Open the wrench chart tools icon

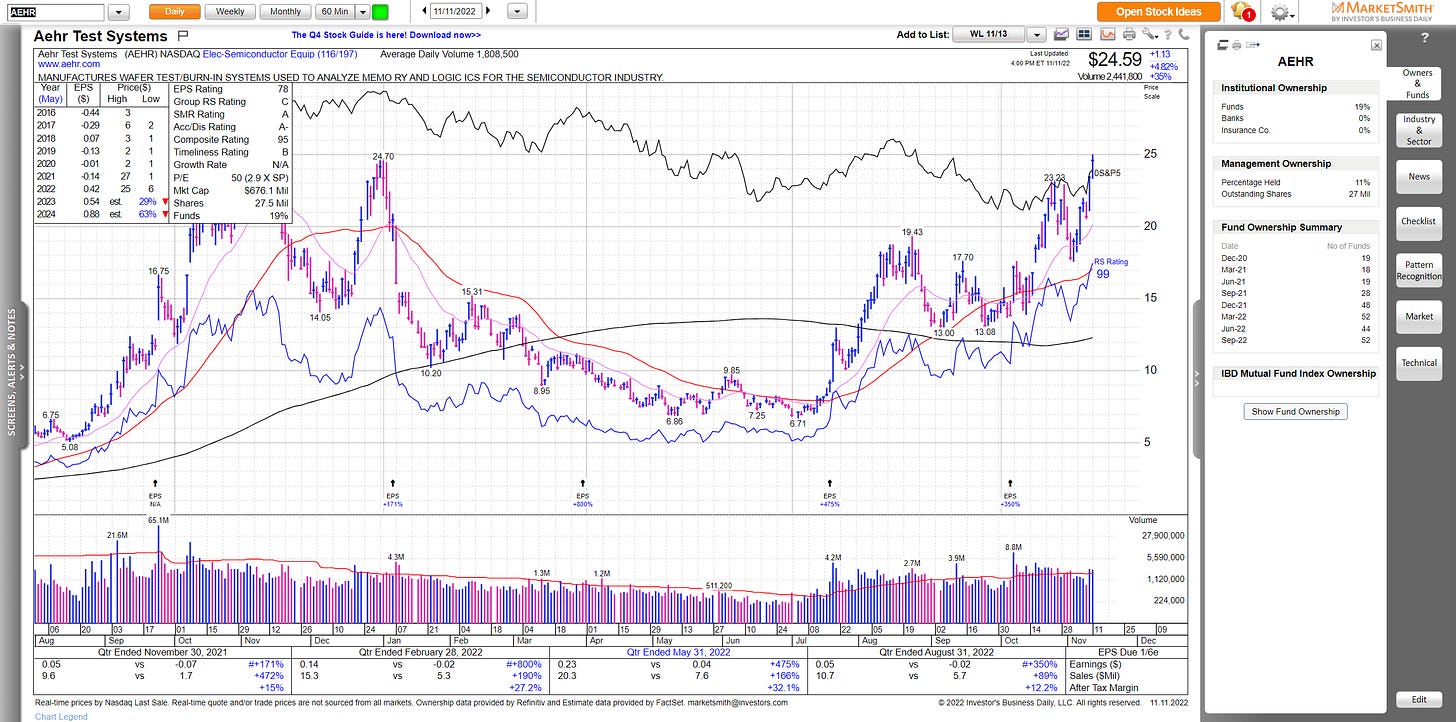point(1149,34)
